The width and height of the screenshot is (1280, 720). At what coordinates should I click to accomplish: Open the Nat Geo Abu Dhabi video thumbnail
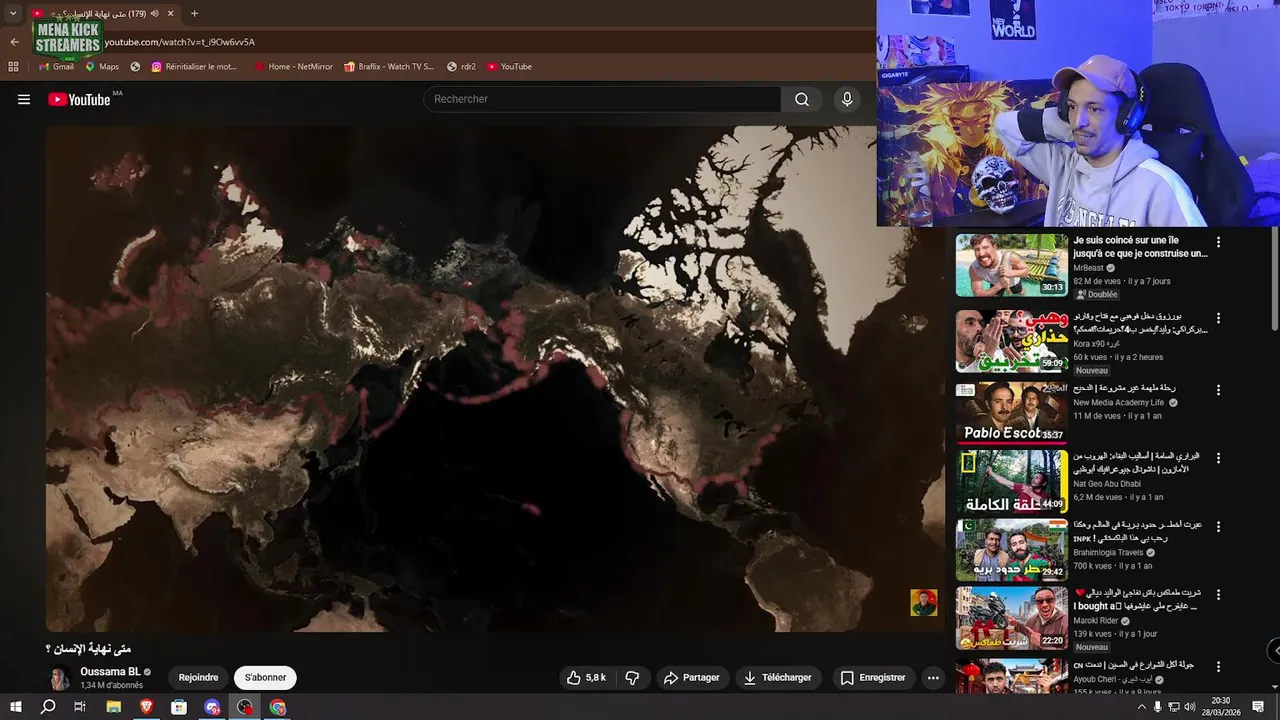point(1011,481)
